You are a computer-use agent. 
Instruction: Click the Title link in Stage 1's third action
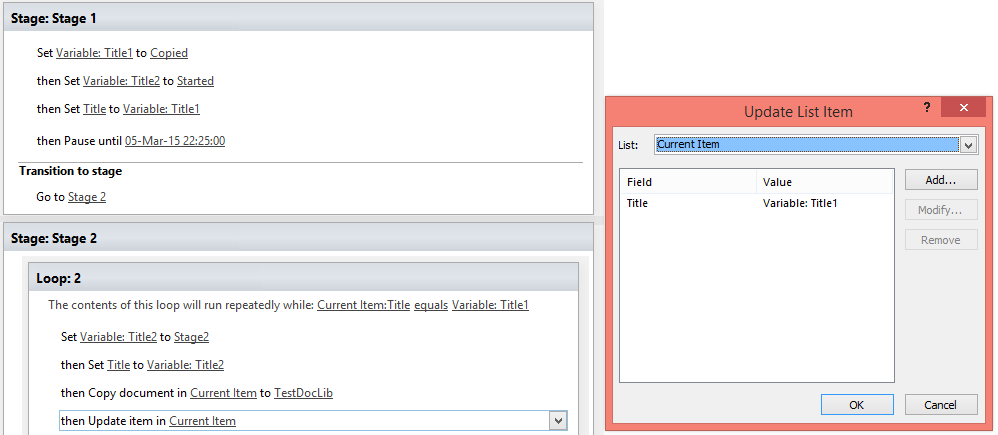[94, 109]
